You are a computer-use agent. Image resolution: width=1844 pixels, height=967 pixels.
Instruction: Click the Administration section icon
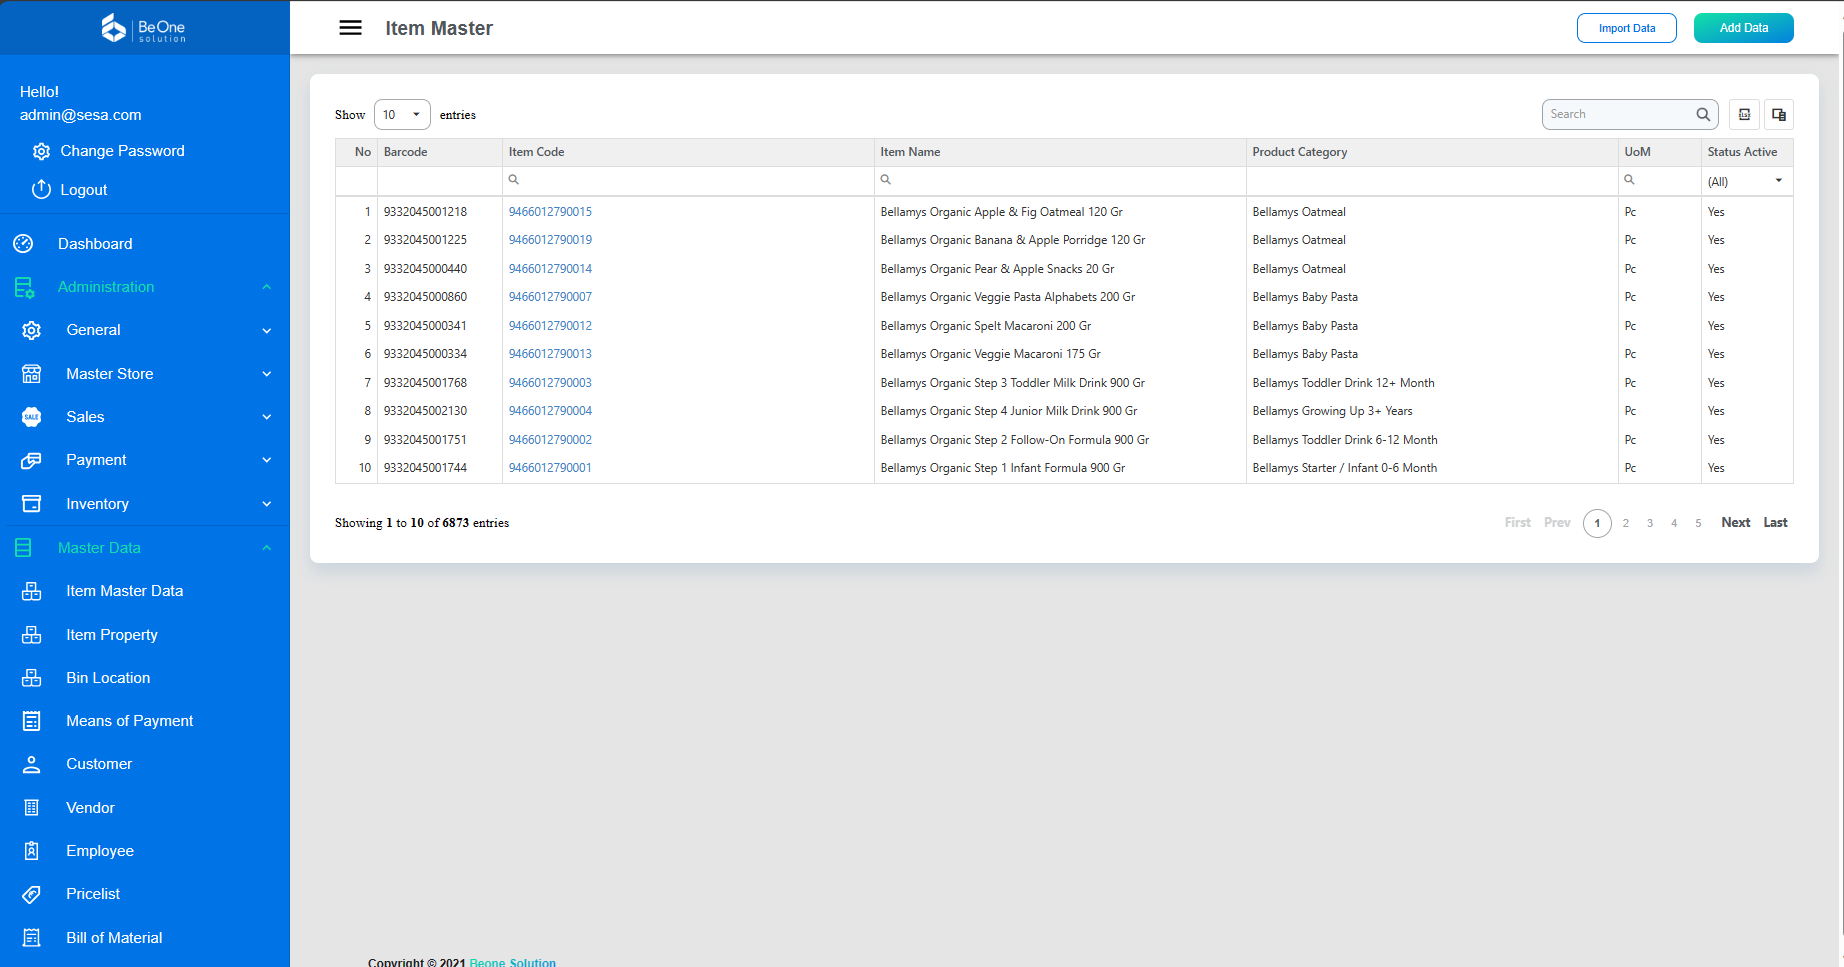pyautogui.click(x=25, y=287)
